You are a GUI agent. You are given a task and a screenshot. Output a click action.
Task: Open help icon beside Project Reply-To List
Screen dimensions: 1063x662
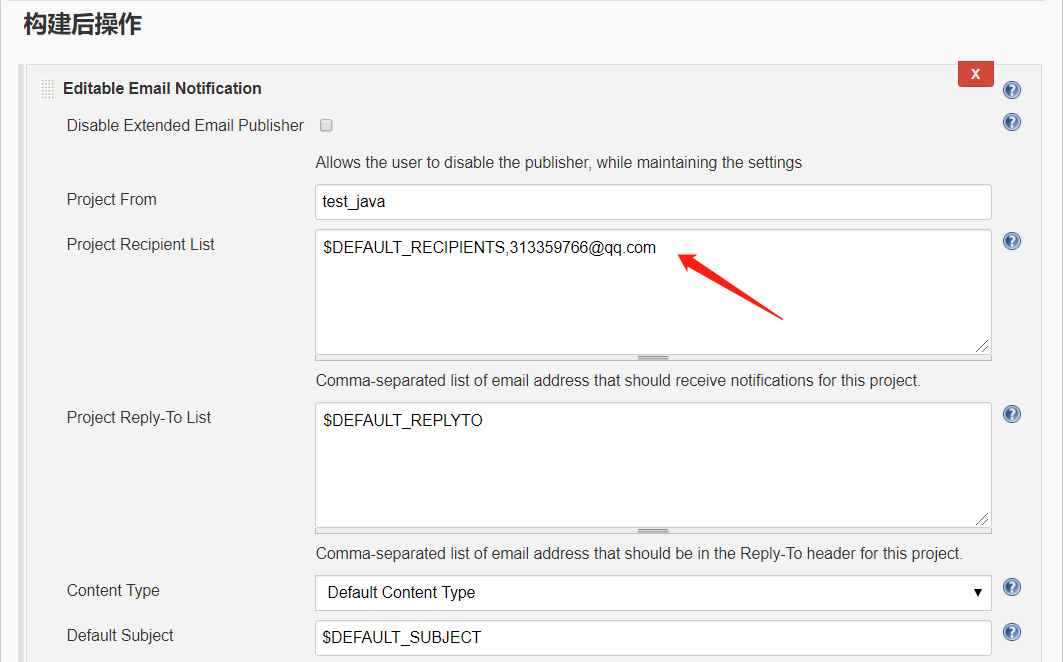1011,414
